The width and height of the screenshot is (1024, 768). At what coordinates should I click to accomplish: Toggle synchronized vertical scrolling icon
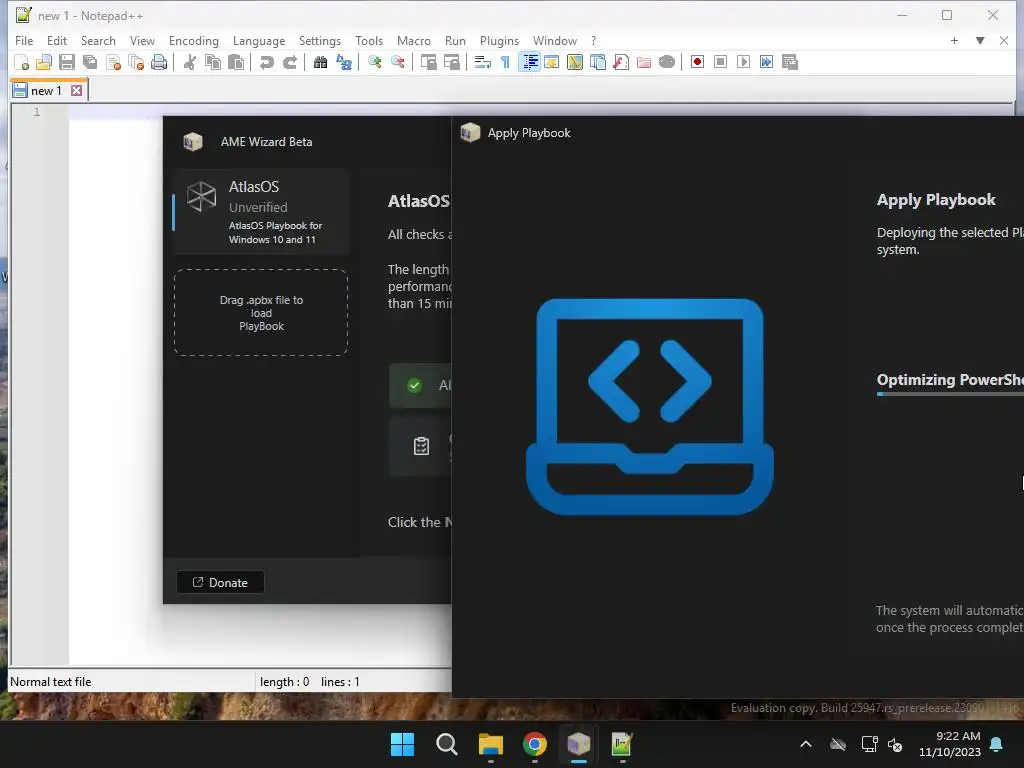coord(428,62)
